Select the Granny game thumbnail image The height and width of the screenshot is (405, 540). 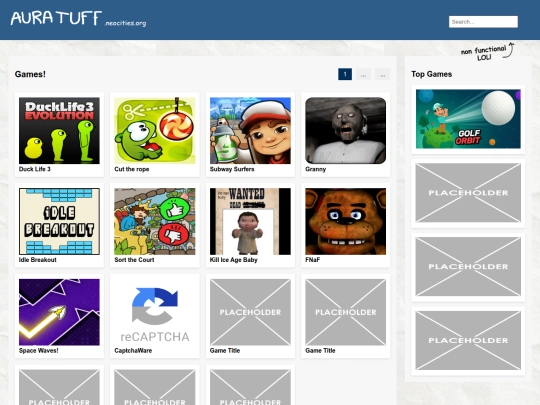tap(345, 130)
